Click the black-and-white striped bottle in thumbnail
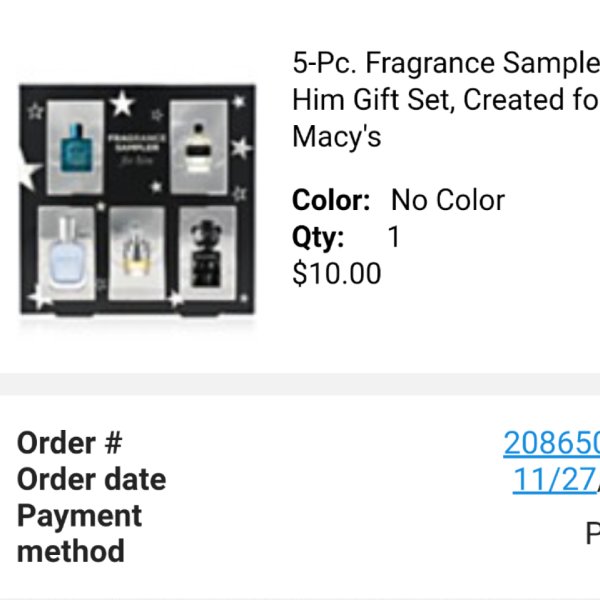Image resolution: width=600 pixels, height=600 pixels. 198,148
